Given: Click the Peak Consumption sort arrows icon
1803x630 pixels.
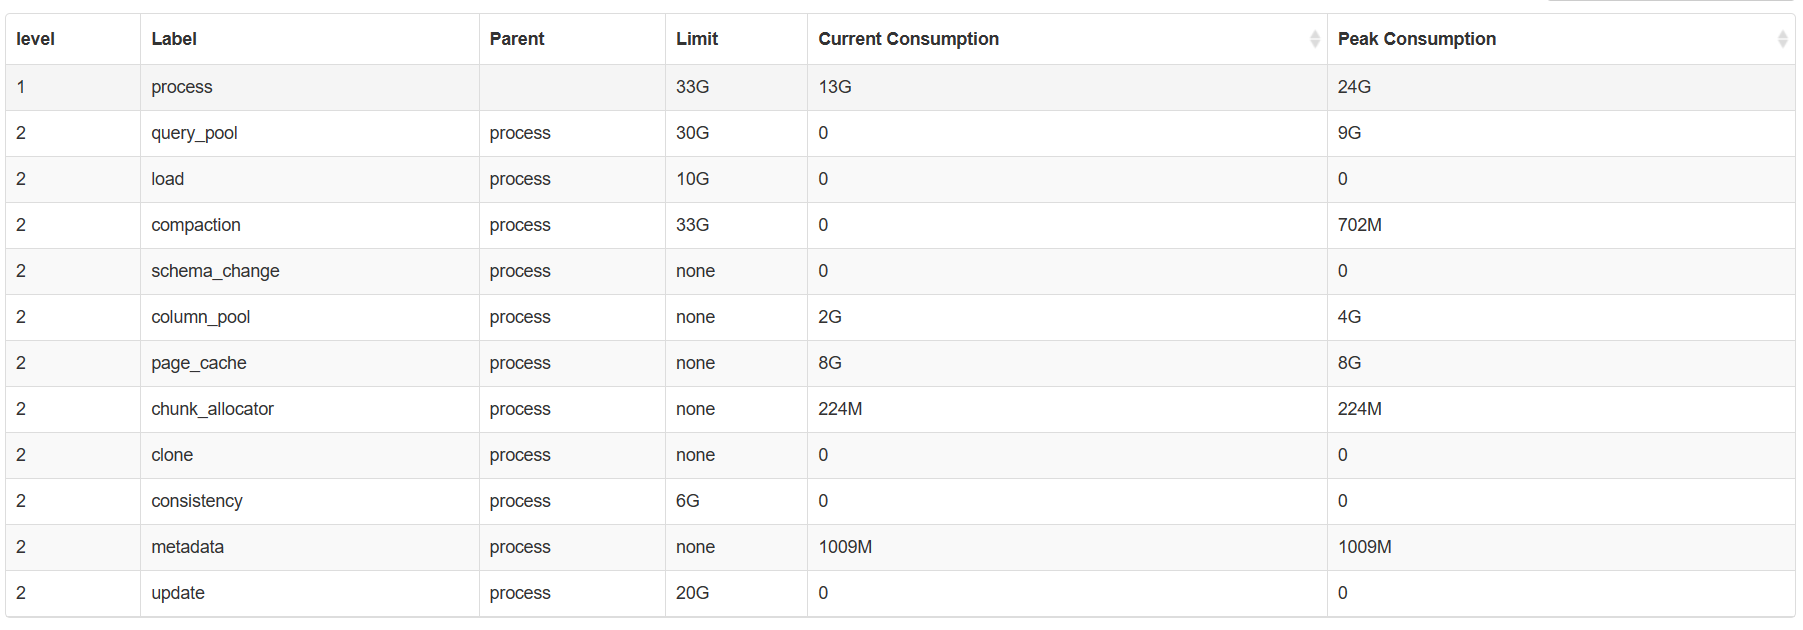Looking at the screenshot, I should (x=1782, y=39).
